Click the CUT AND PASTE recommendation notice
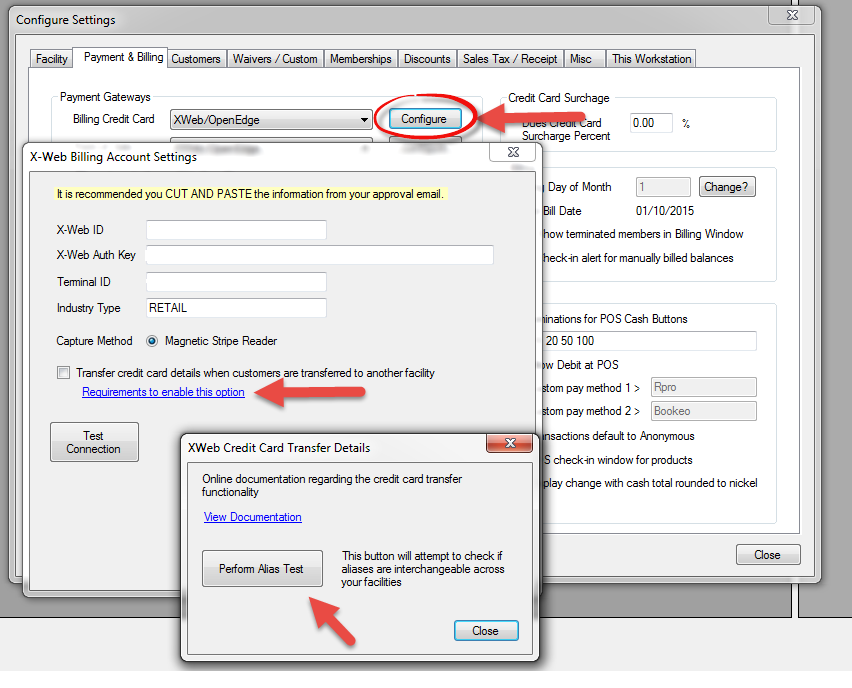The image size is (852, 688). click(x=250, y=194)
